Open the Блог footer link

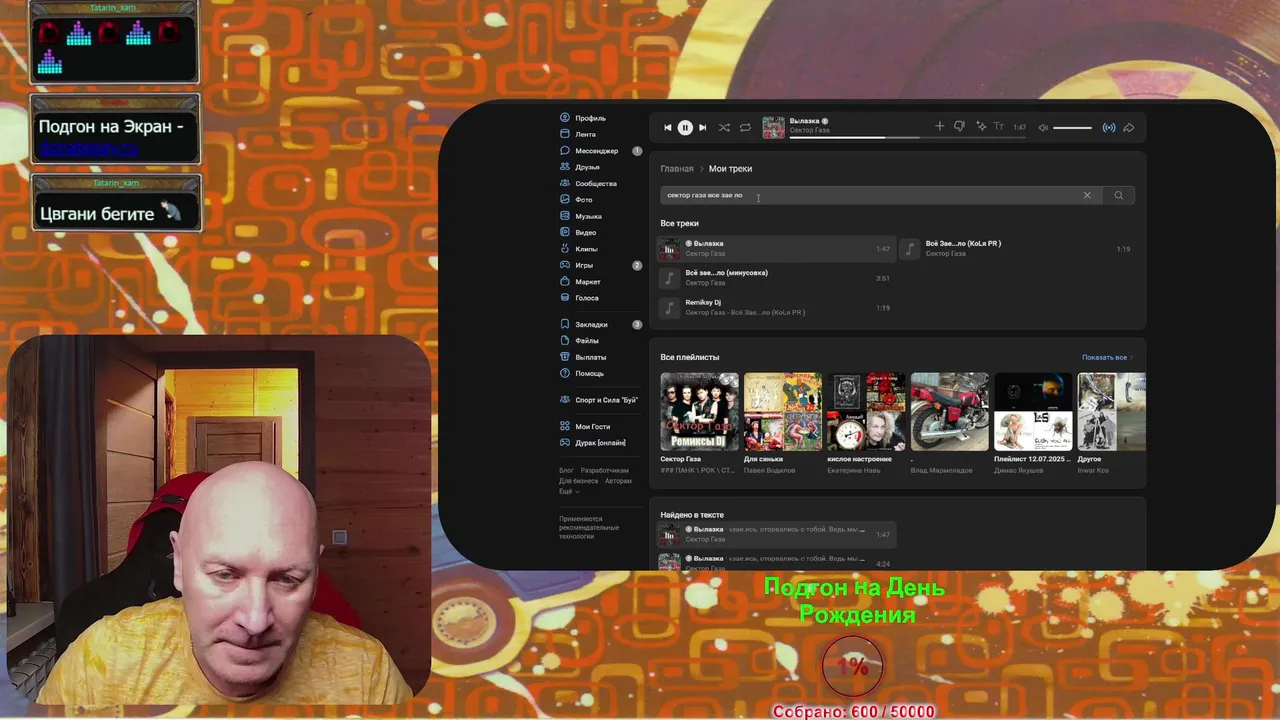(567, 470)
